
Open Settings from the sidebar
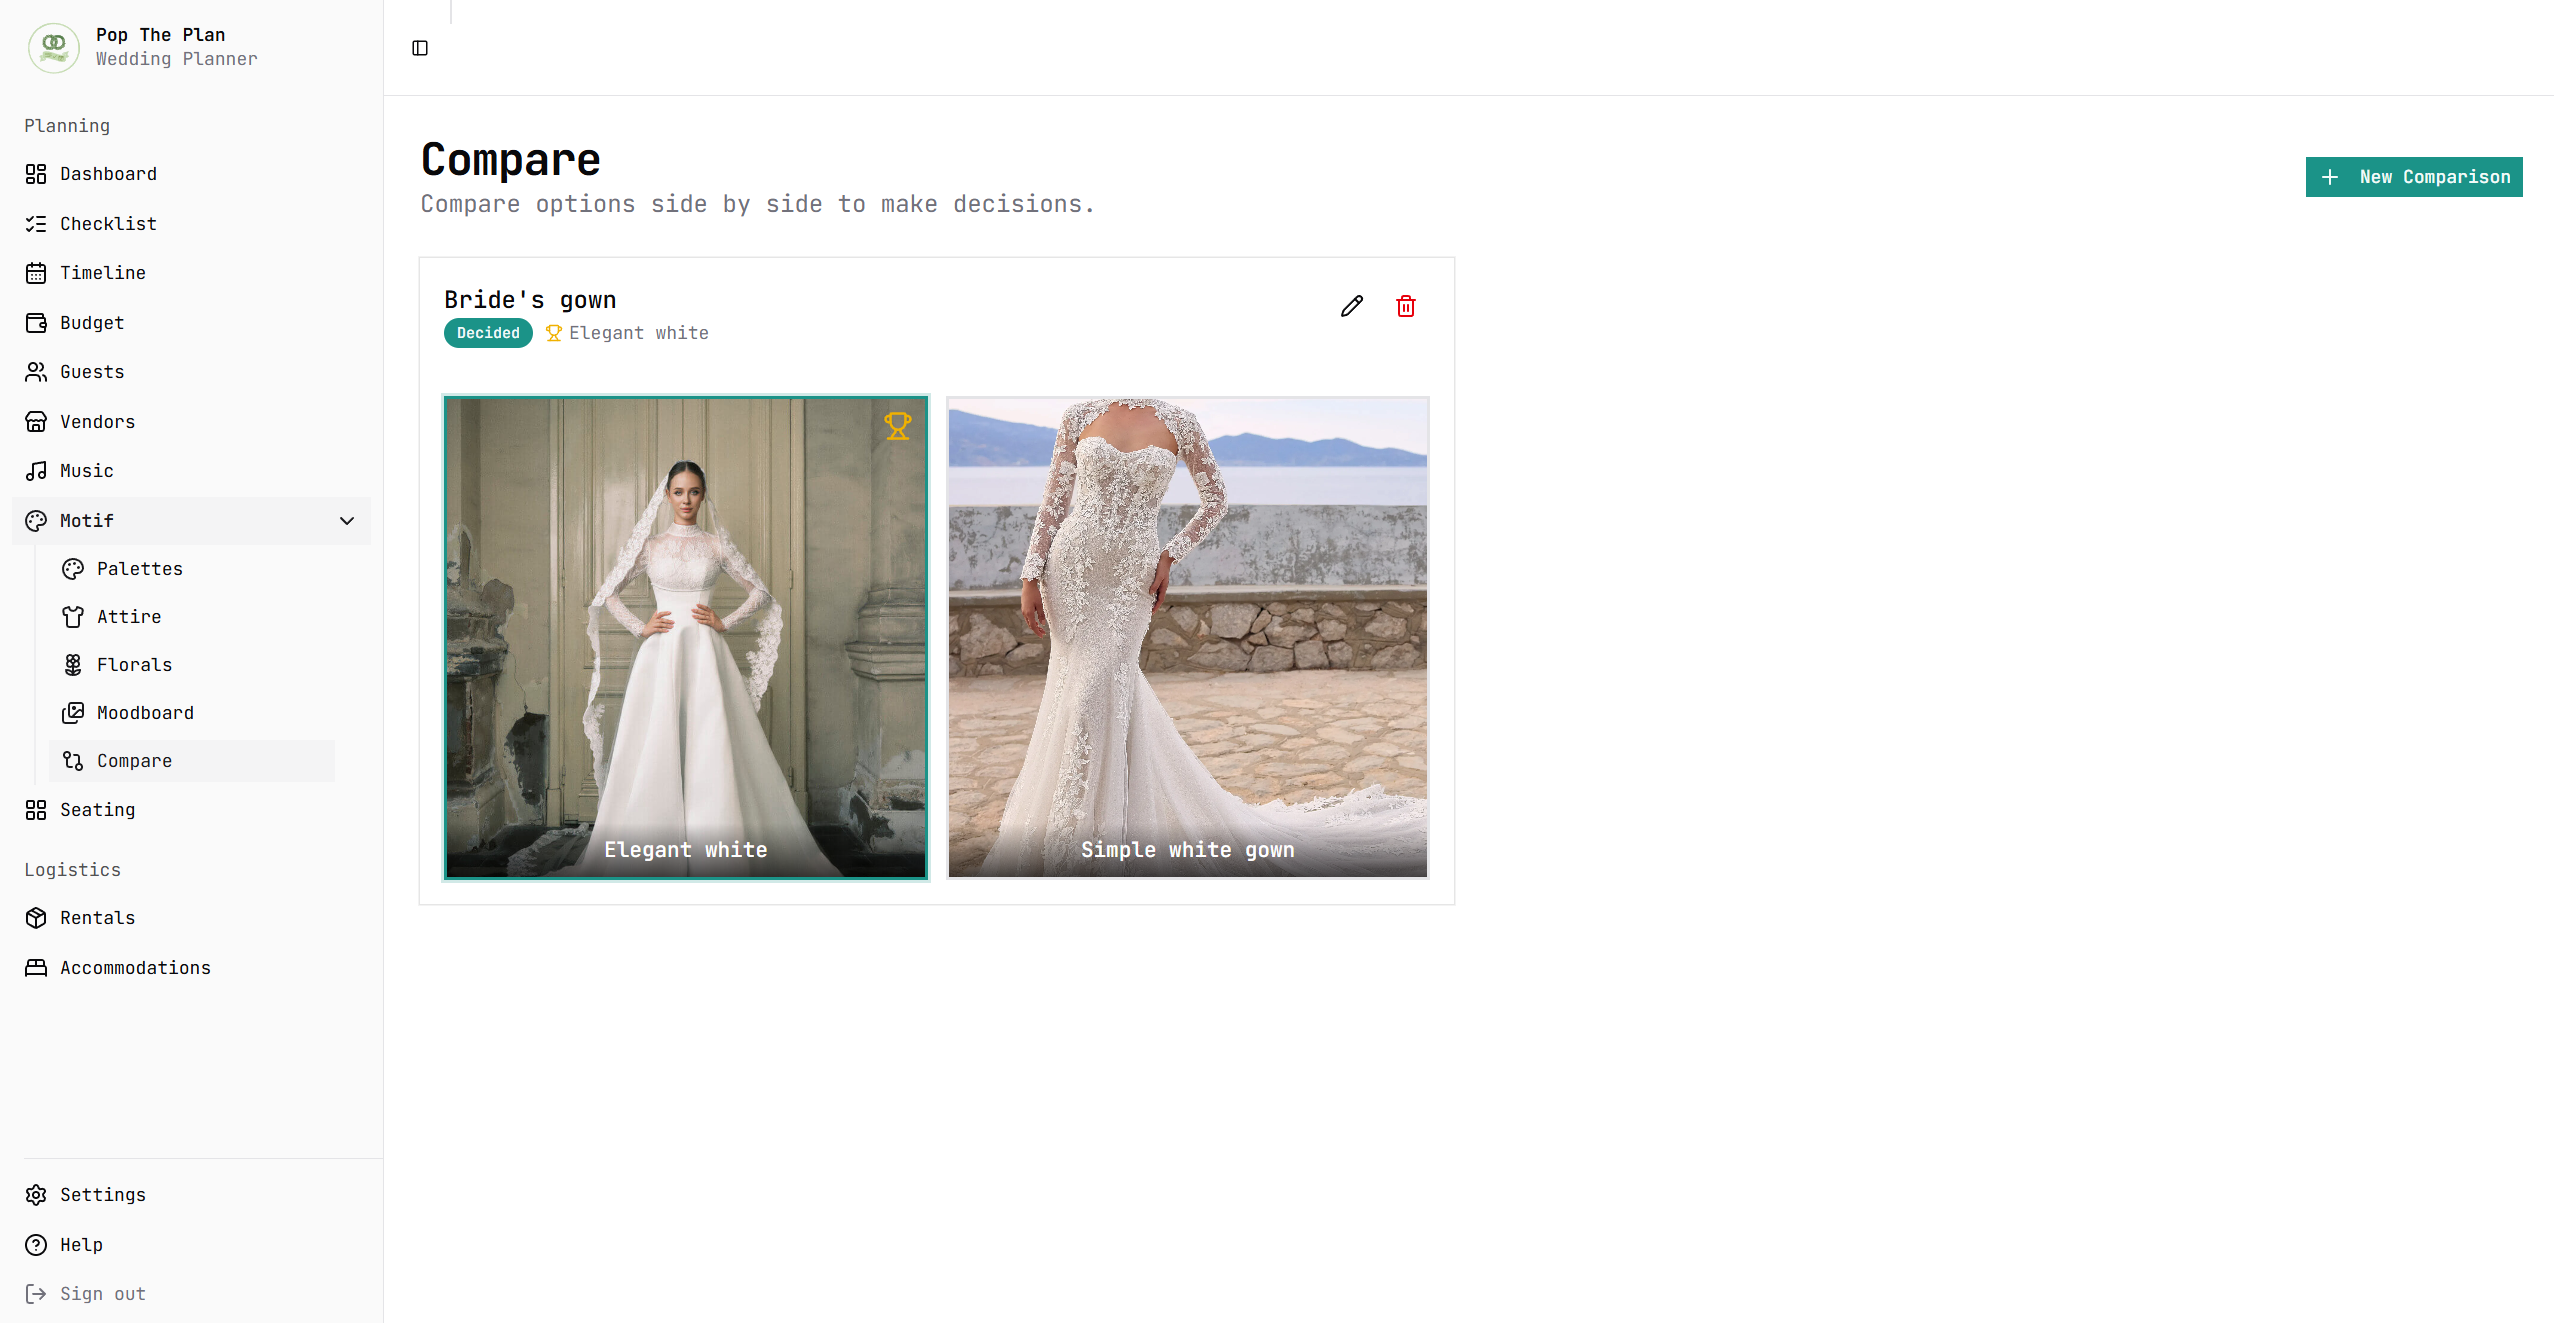click(x=102, y=1195)
